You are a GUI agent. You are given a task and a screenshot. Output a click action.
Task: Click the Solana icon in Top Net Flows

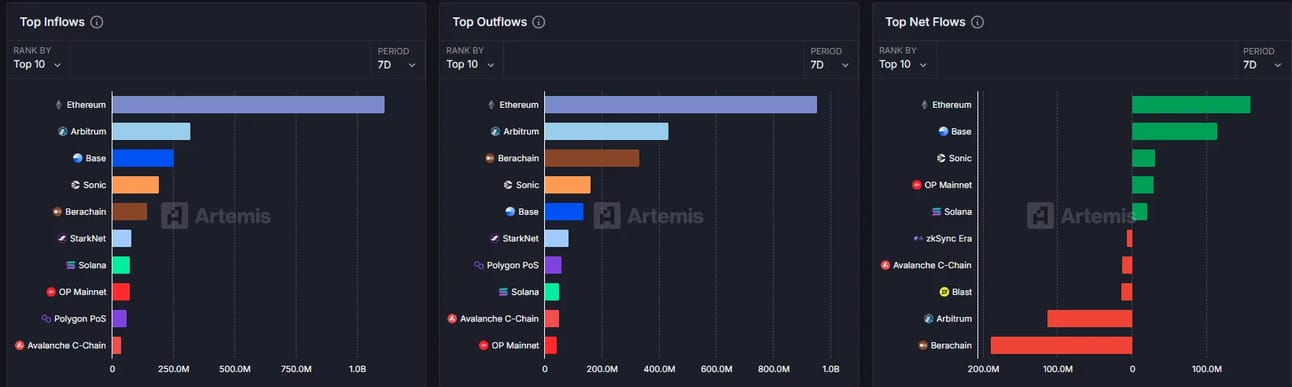pyautogui.click(x=936, y=212)
